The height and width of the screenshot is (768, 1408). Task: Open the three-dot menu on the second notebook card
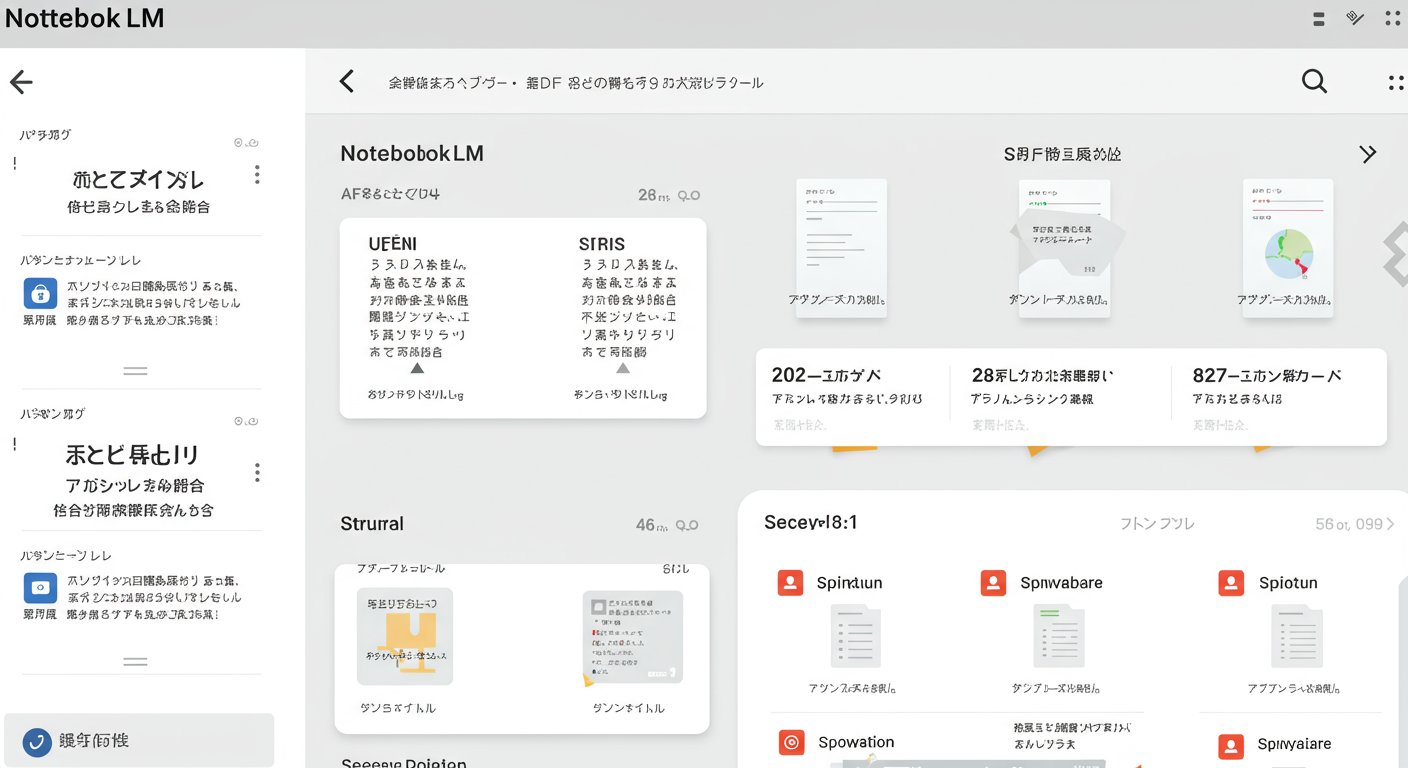[x=257, y=471]
